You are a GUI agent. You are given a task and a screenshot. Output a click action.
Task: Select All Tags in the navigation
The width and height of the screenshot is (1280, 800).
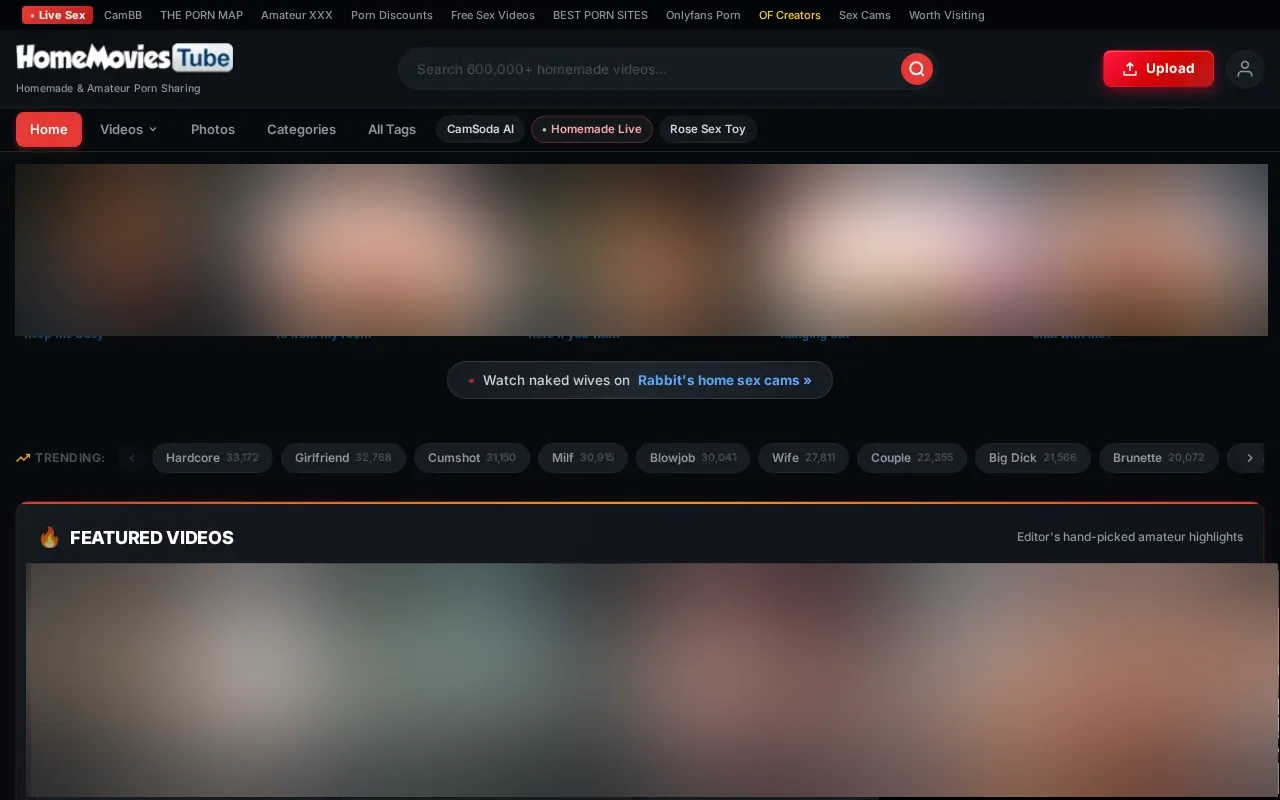[392, 129]
